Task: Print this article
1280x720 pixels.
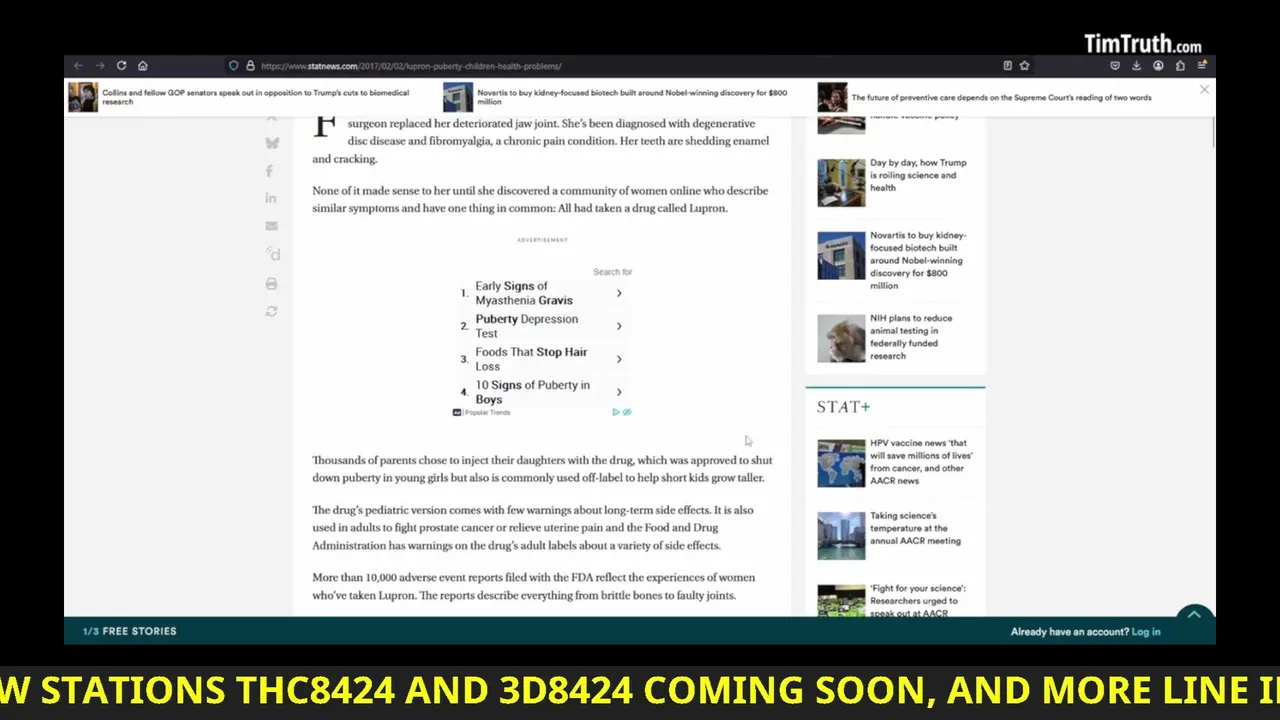Action: [271, 284]
